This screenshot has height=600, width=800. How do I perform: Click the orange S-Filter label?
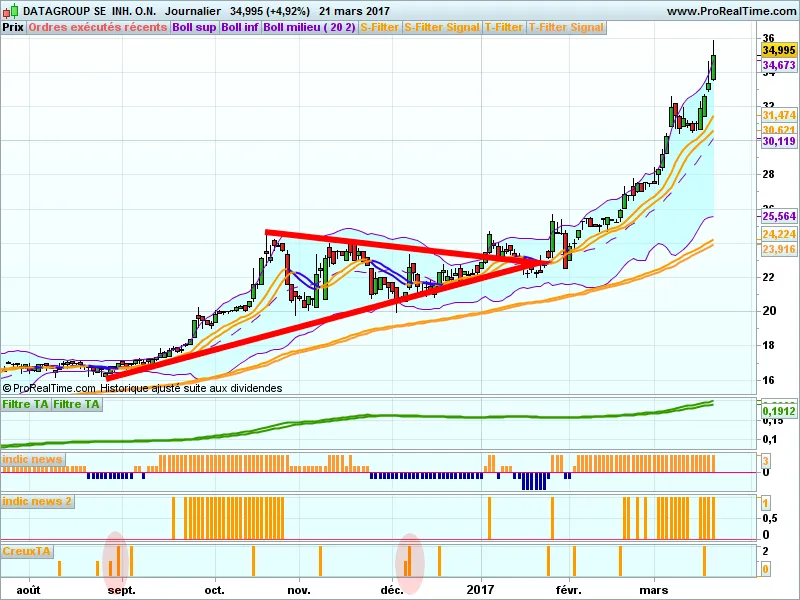[x=380, y=27]
